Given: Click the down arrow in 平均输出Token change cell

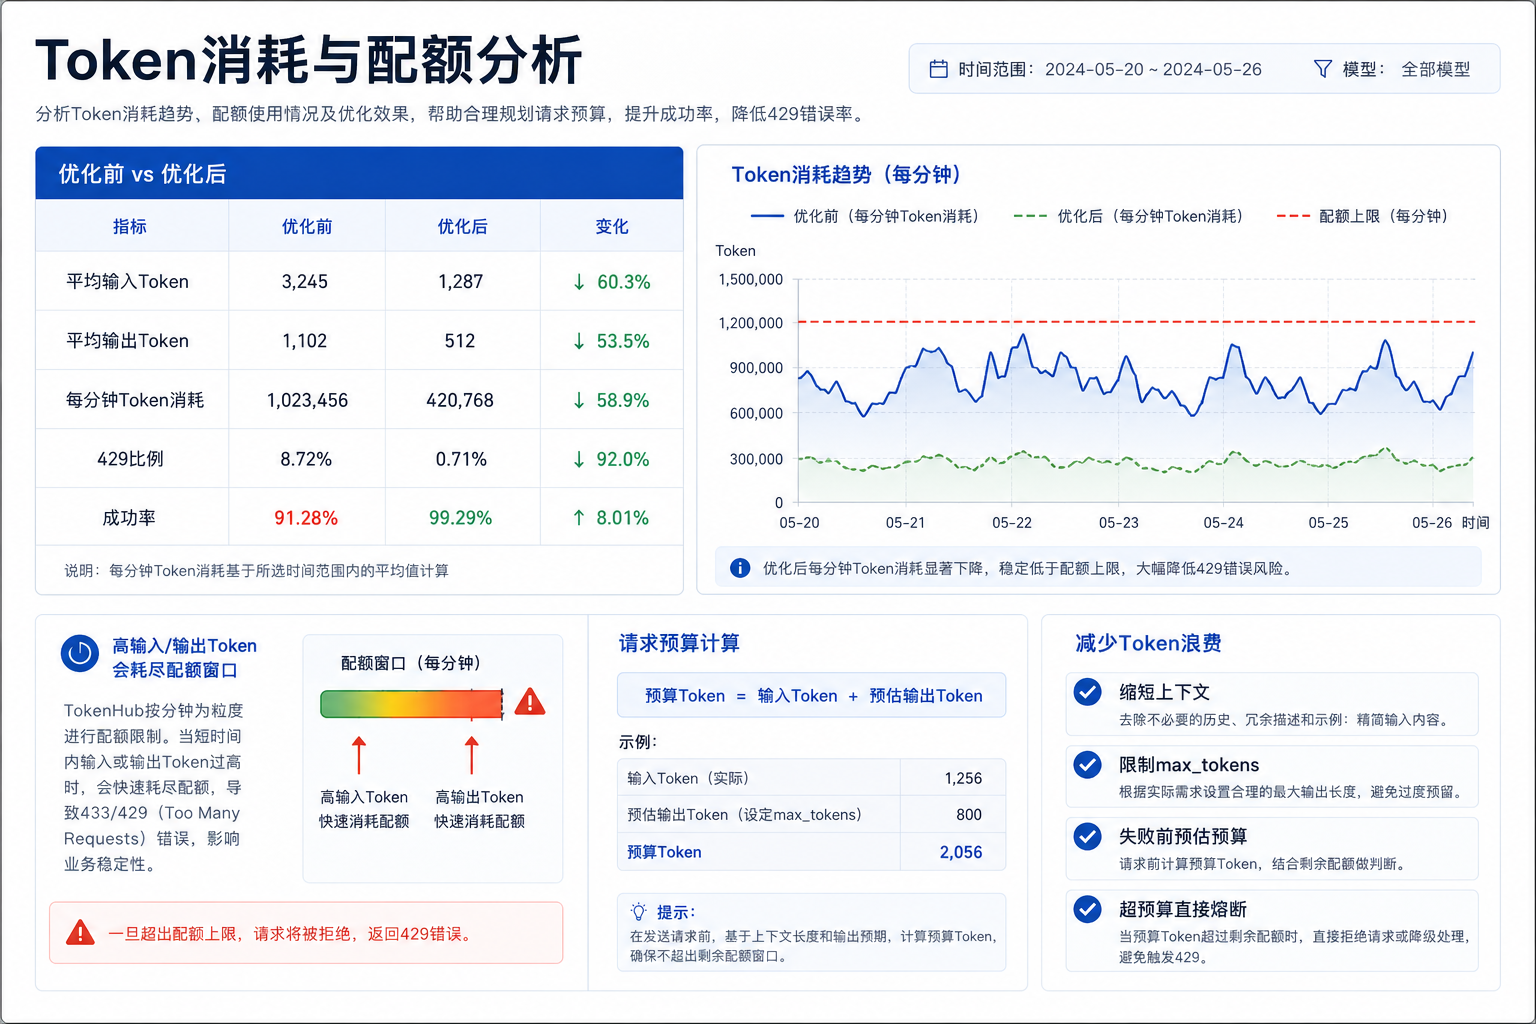Looking at the screenshot, I should [579, 341].
